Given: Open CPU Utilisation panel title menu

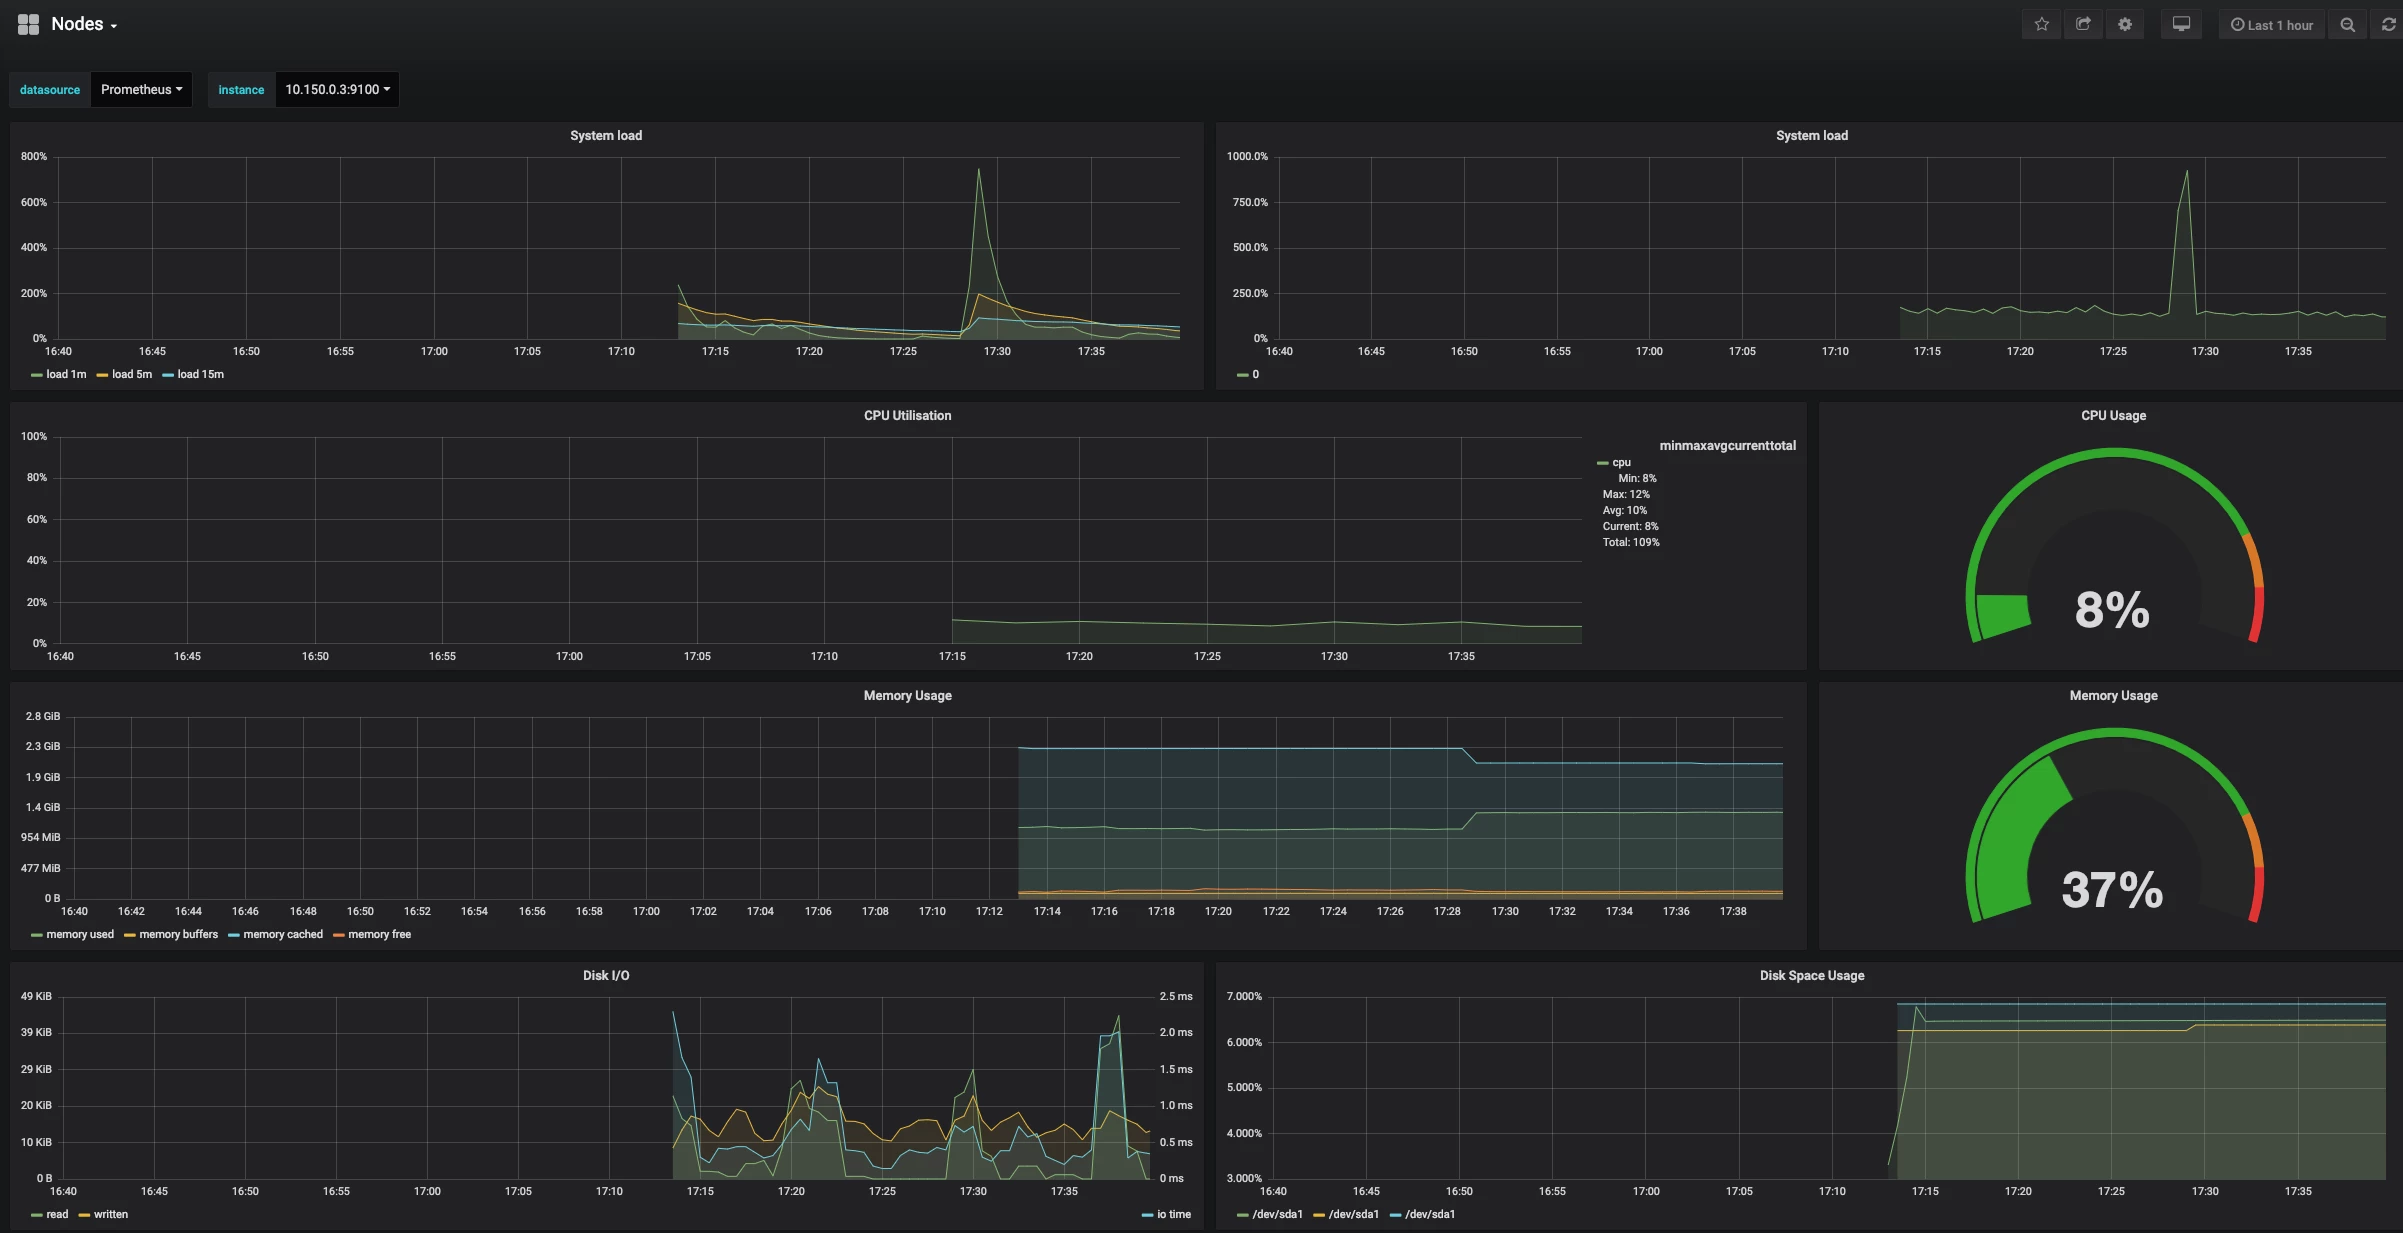Looking at the screenshot, I should tap(907, 415).
